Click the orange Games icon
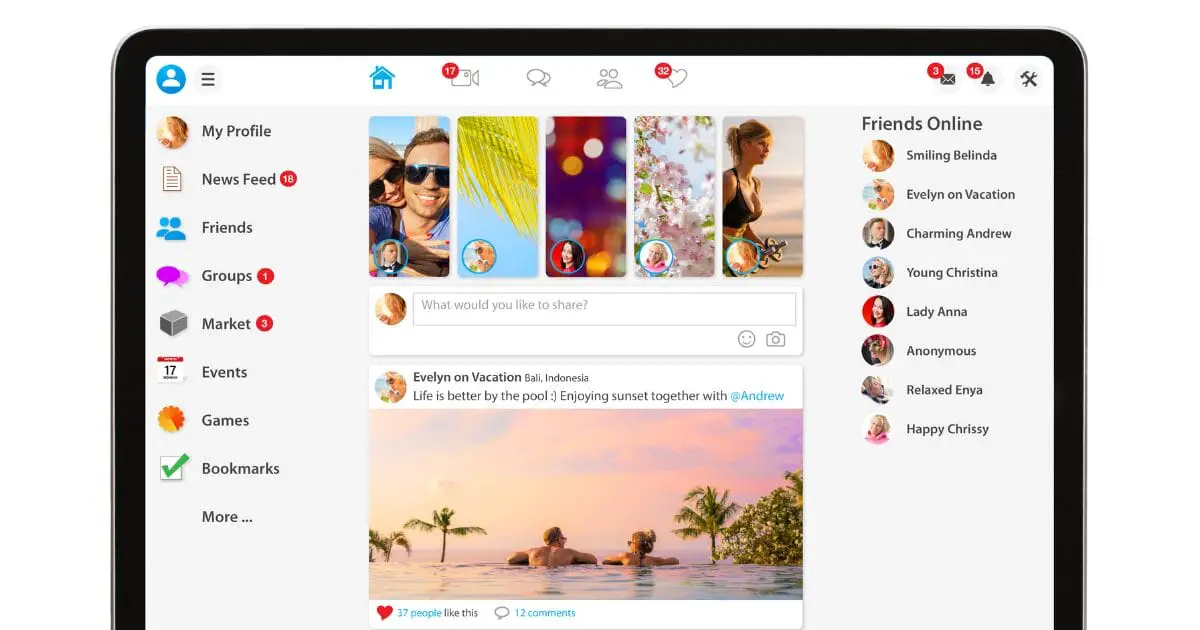The width and height of the screenshot is (1200, 630). (172, 420)
